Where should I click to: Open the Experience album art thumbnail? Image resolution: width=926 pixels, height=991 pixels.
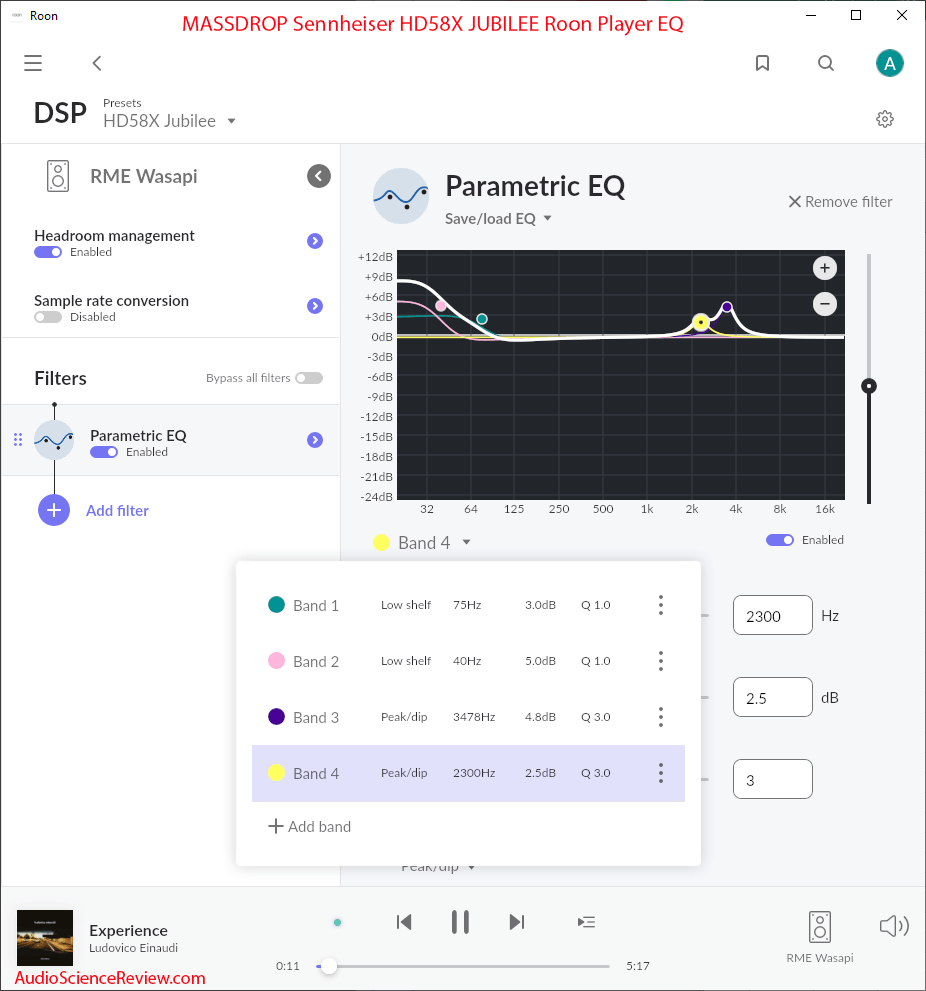(x=45, y=938)
